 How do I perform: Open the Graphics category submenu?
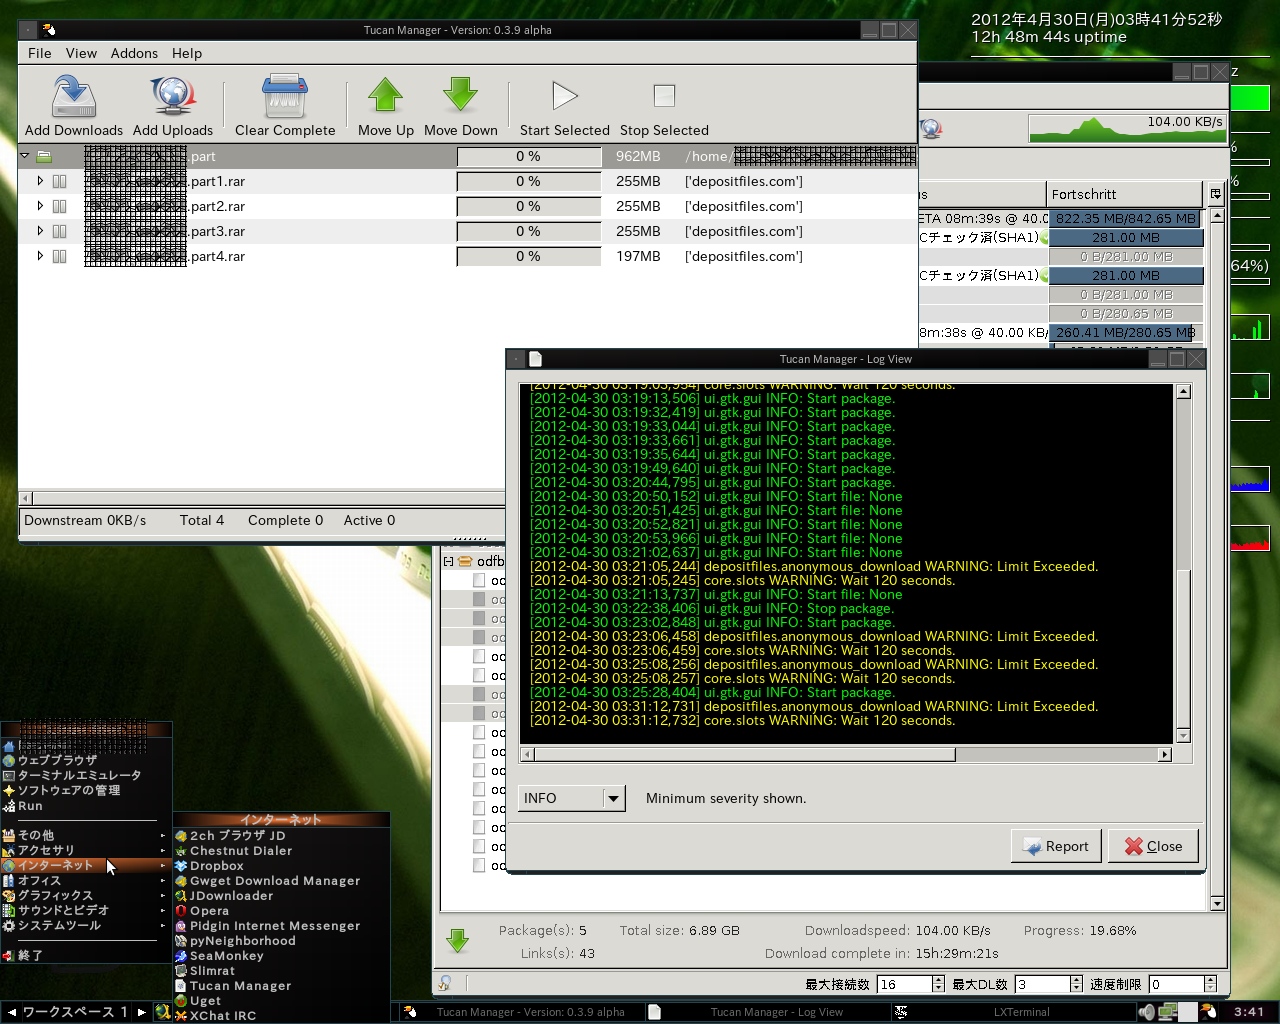[x=84, y=896]
